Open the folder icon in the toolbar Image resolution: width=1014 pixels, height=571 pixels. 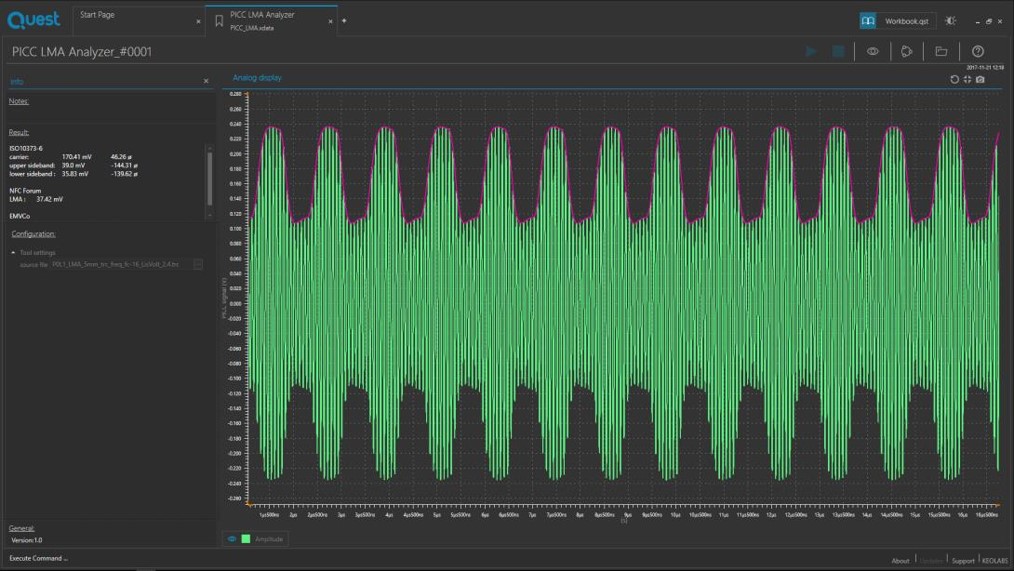tap(941, 52)
